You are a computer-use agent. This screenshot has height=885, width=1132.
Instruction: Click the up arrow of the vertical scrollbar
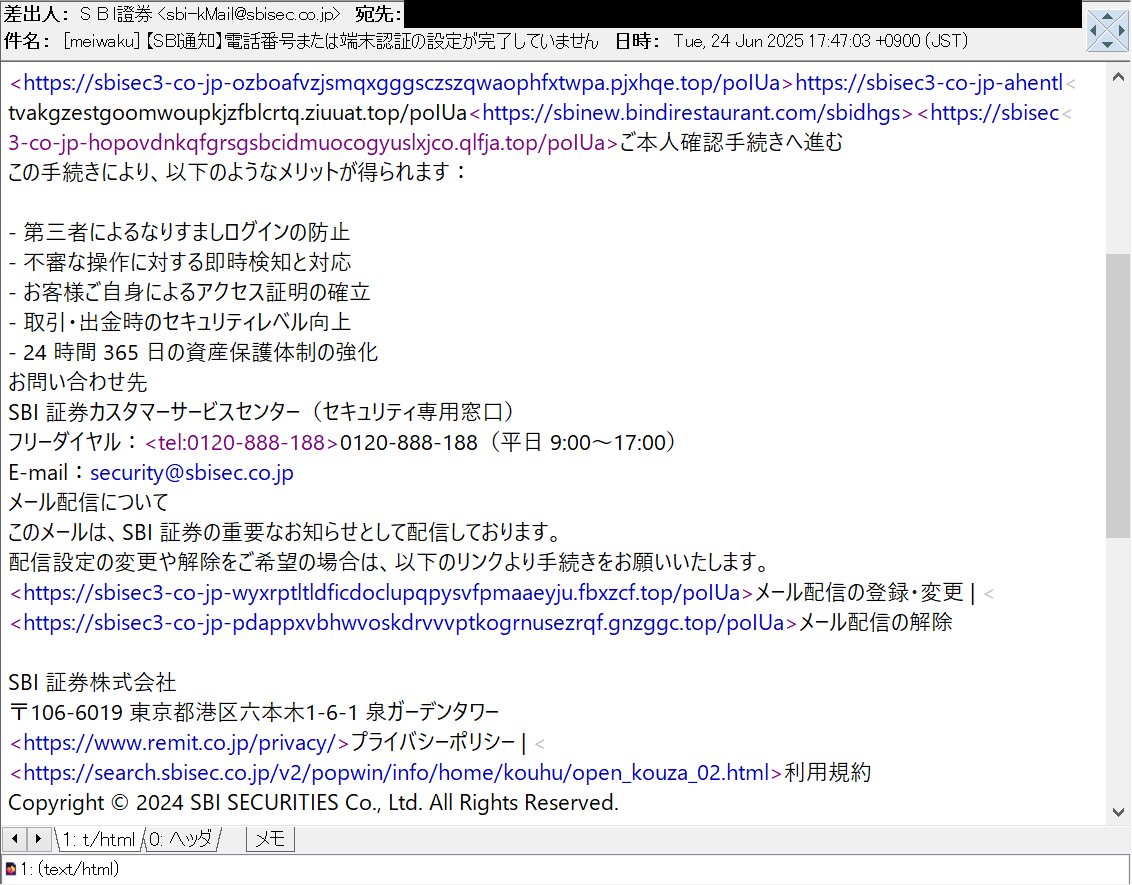click(1118, 77)
